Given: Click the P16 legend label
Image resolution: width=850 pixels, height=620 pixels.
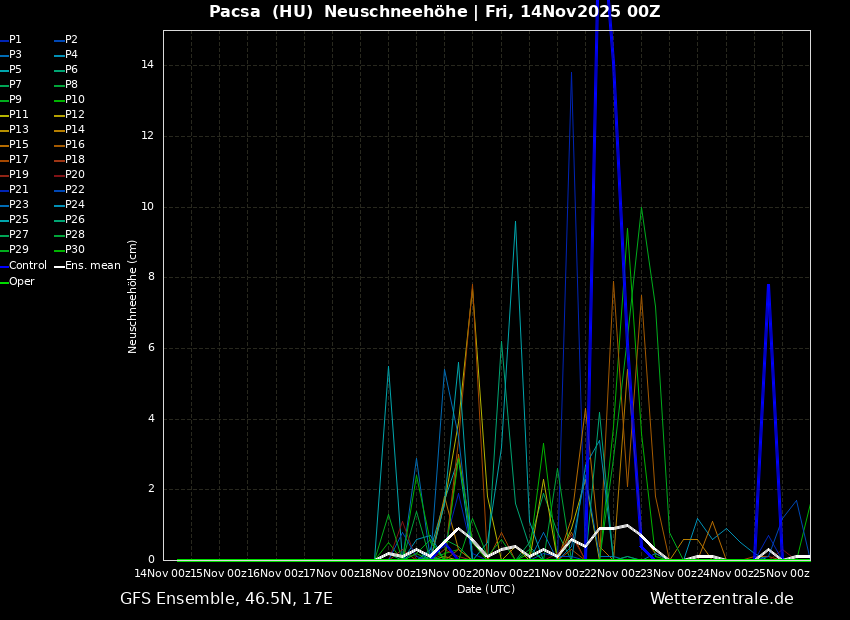Looking at the screenshot, I should coord(75,145).
